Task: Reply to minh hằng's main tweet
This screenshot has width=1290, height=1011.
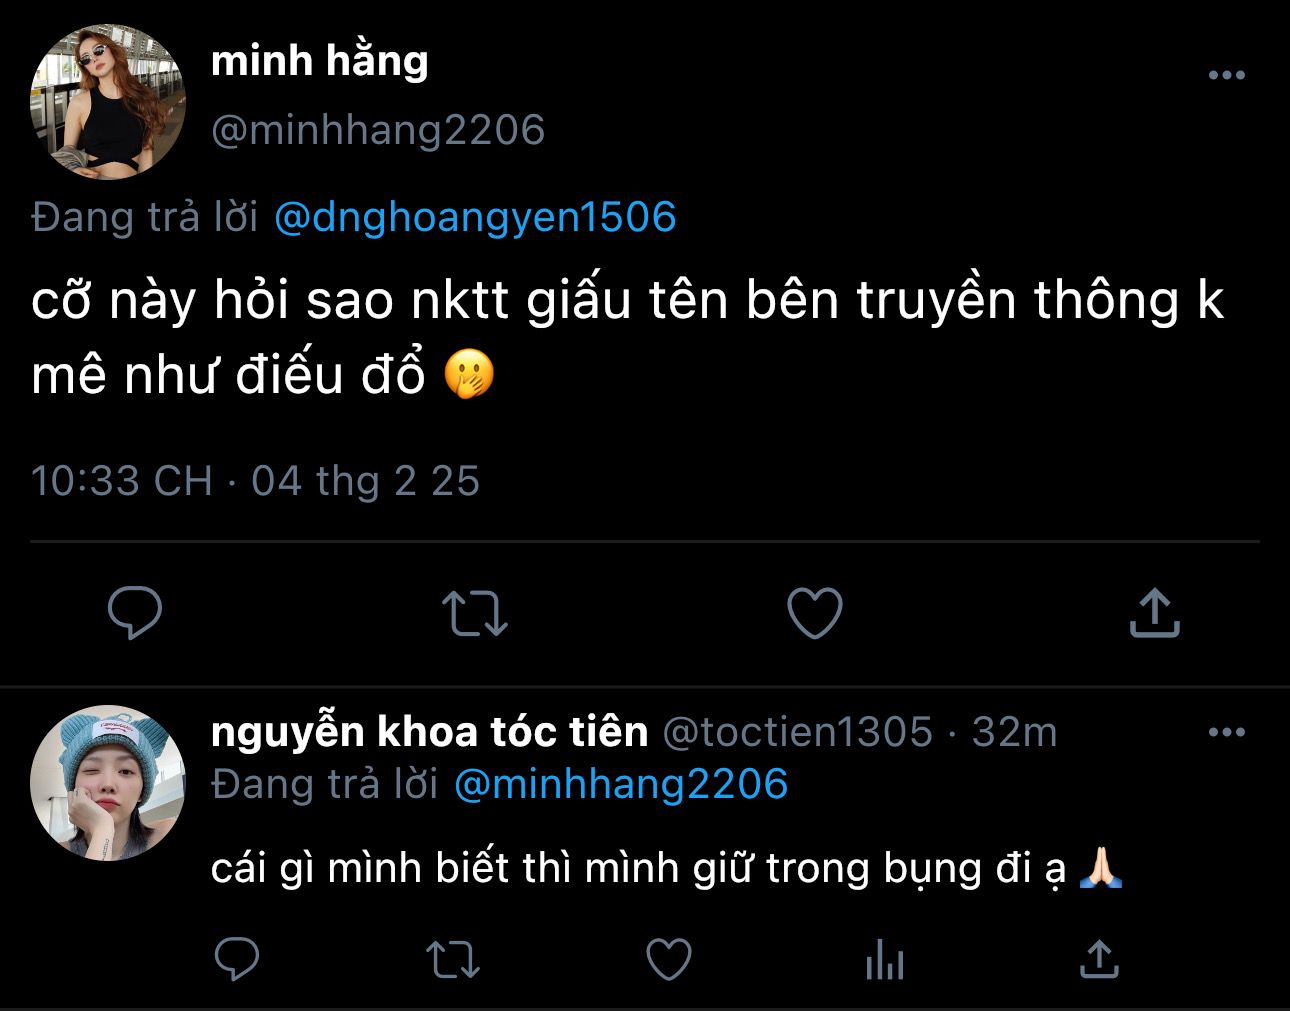Action: coord(134,612)
